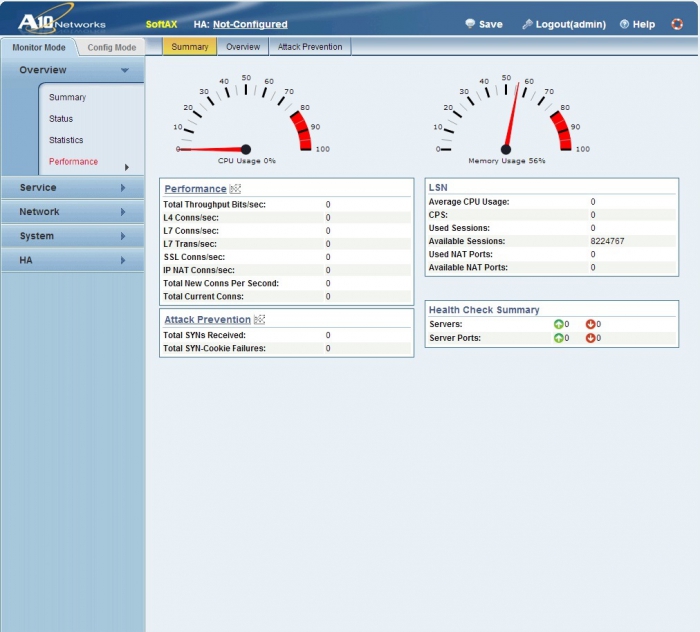Expand the System sidebar section
The height and width of the screenshot is (632, 700).
(123, 236)
